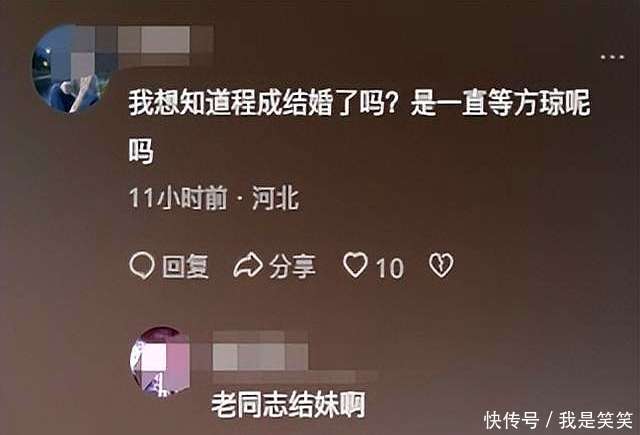
Task: Click the 分享 label
Action: click(292, 267)
